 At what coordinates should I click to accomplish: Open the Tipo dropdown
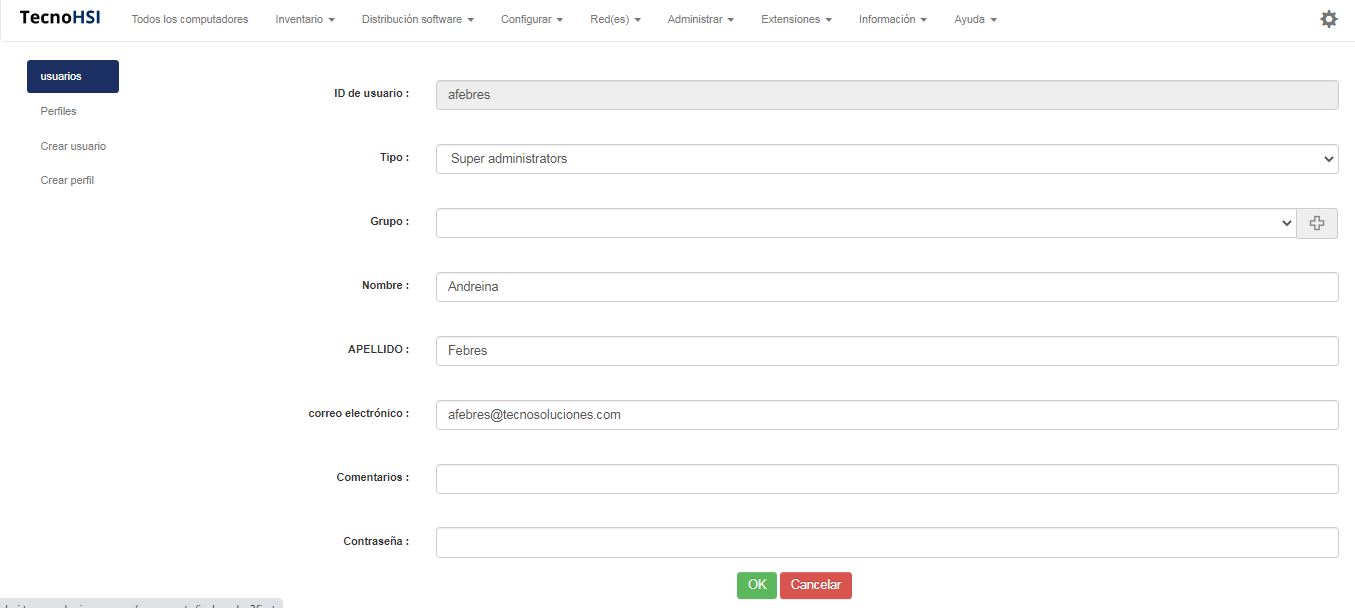(x=886, y=159)
